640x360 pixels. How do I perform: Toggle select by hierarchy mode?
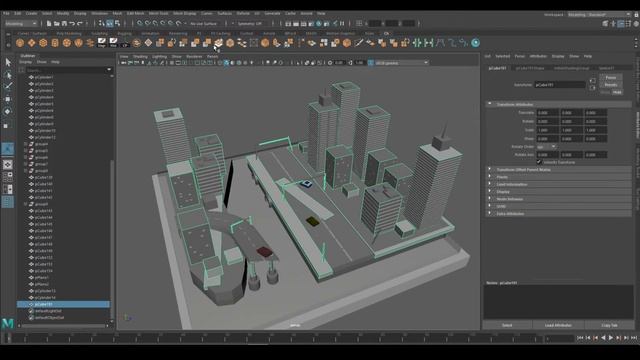(102, 24)
